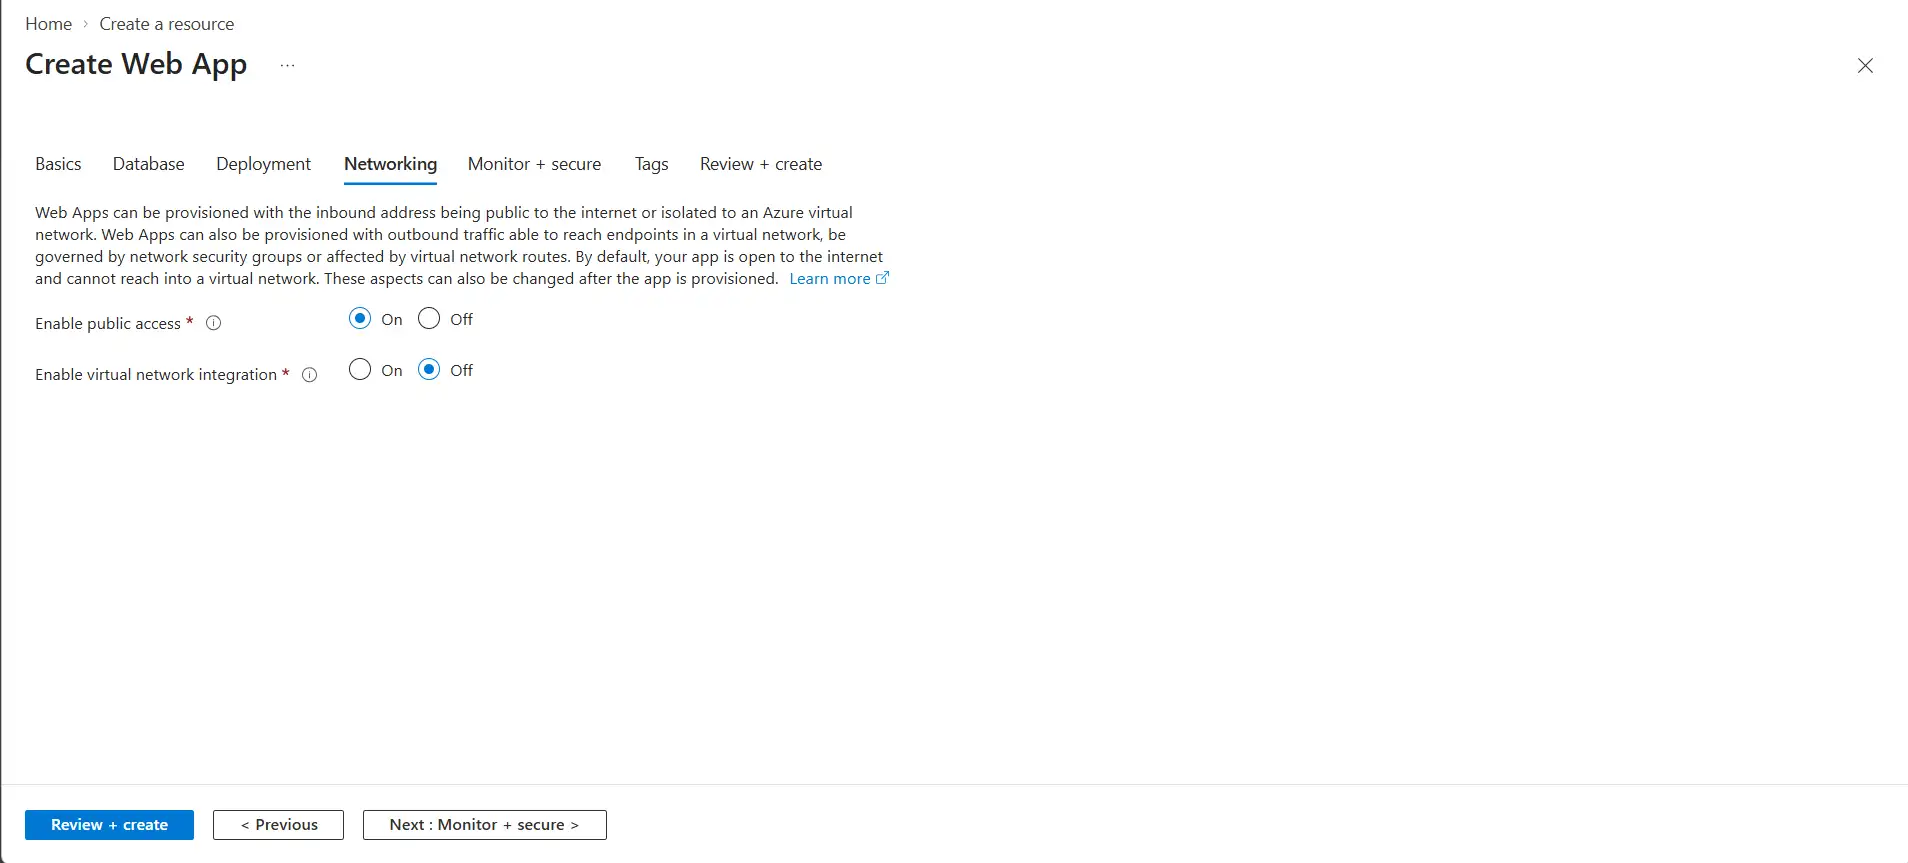Select the Networking tab

click(390, 164)
